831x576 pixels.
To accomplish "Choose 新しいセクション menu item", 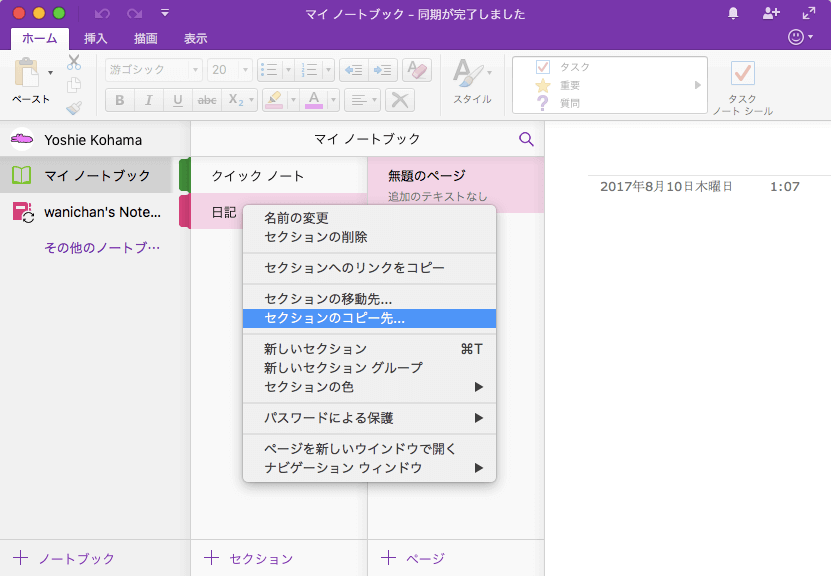I will [369, 349].
